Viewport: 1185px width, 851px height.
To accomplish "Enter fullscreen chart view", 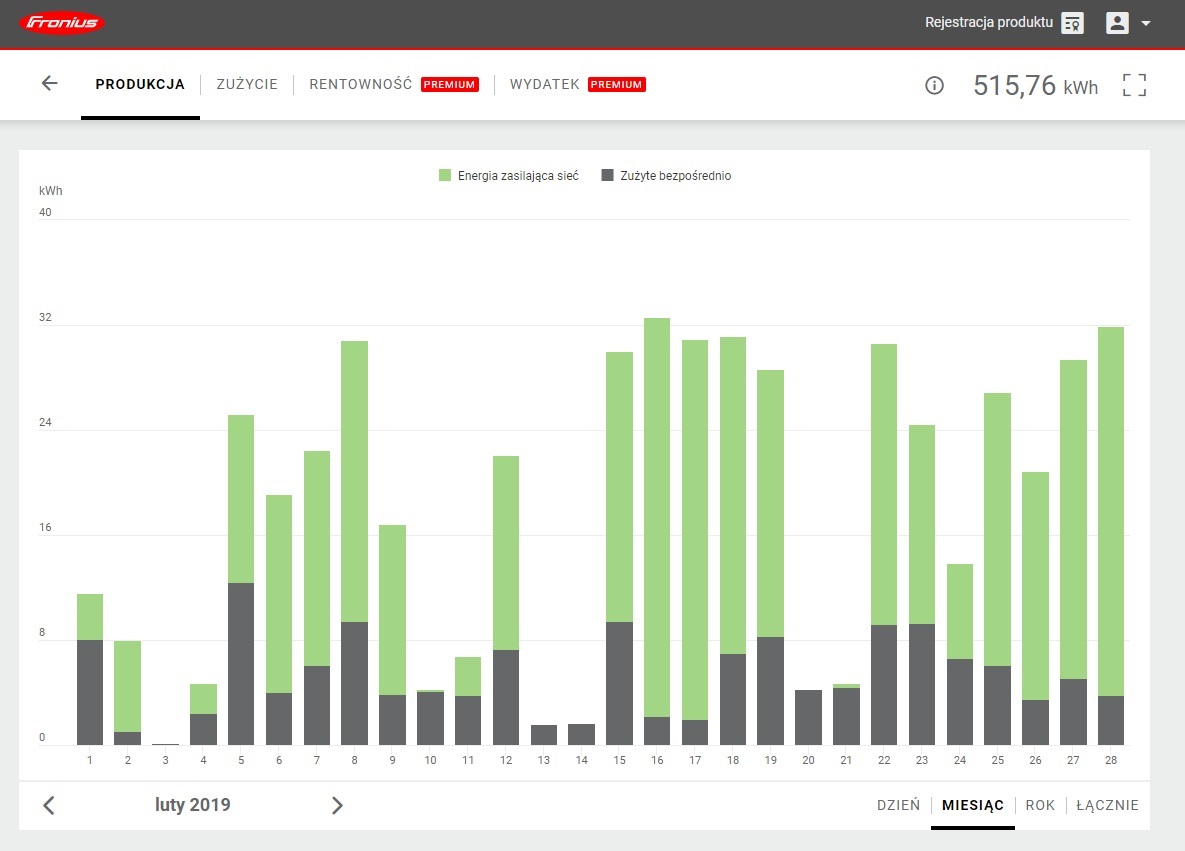I will point(1134,85).
